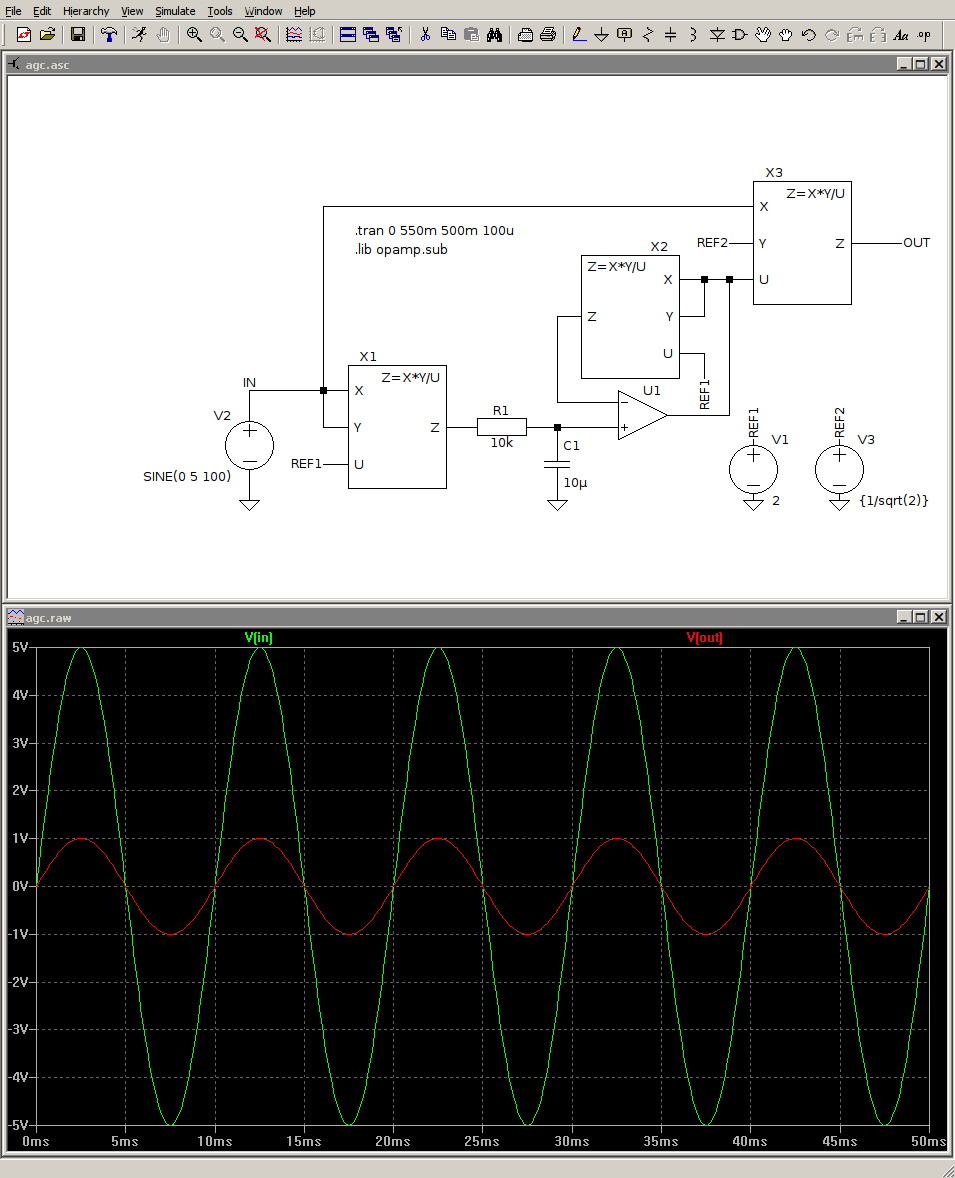This screenshot has width=955, height=1178.
Task: Select the X3 block label
Action: (774, 173)
